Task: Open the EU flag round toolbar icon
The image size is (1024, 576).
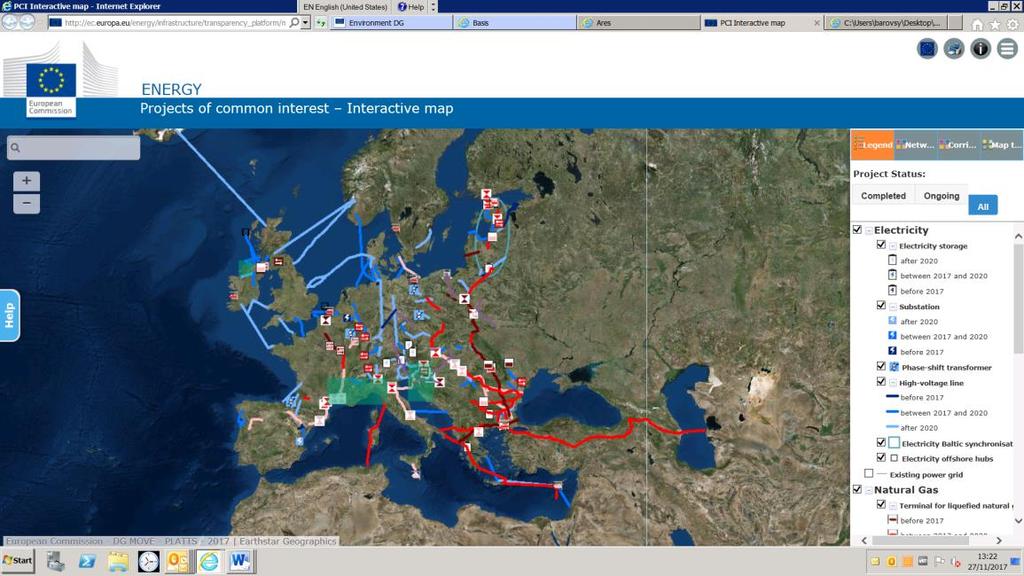Action: pyautogui.click(x=927, y=48)
